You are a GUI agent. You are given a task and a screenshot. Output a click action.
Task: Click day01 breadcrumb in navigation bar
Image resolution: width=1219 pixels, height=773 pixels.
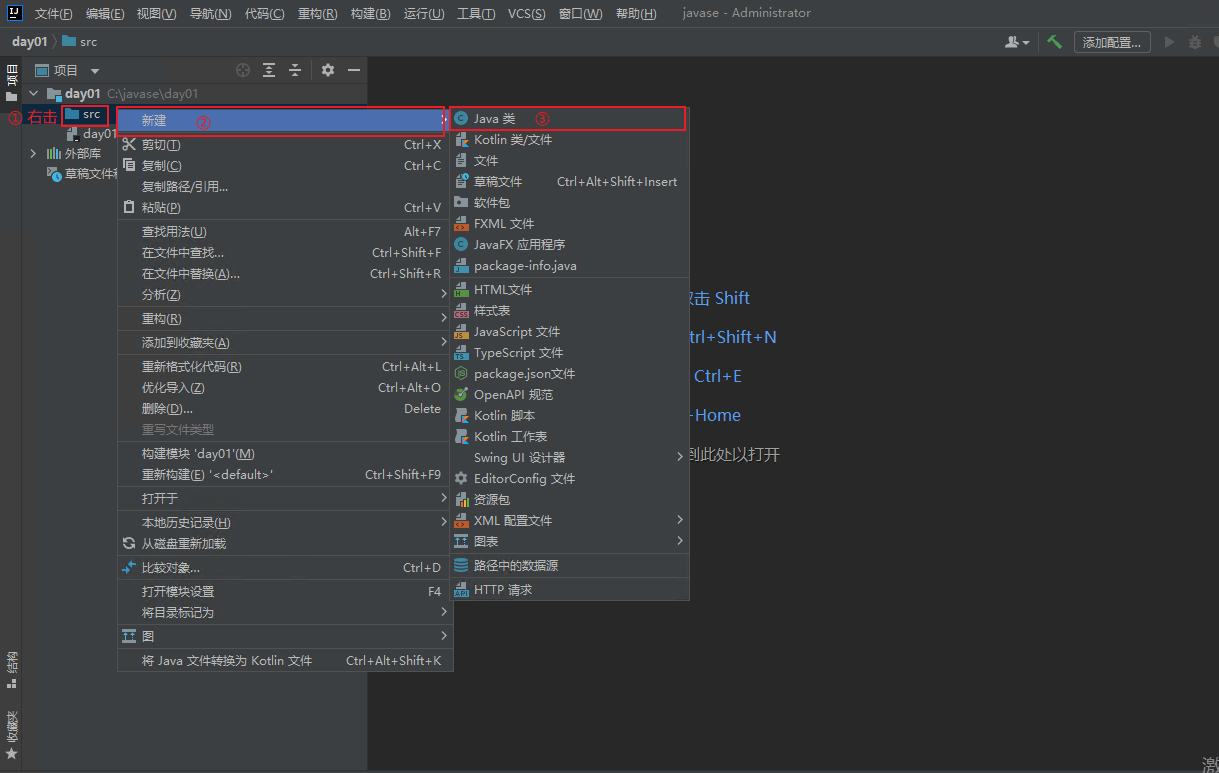tap(30, 42)
